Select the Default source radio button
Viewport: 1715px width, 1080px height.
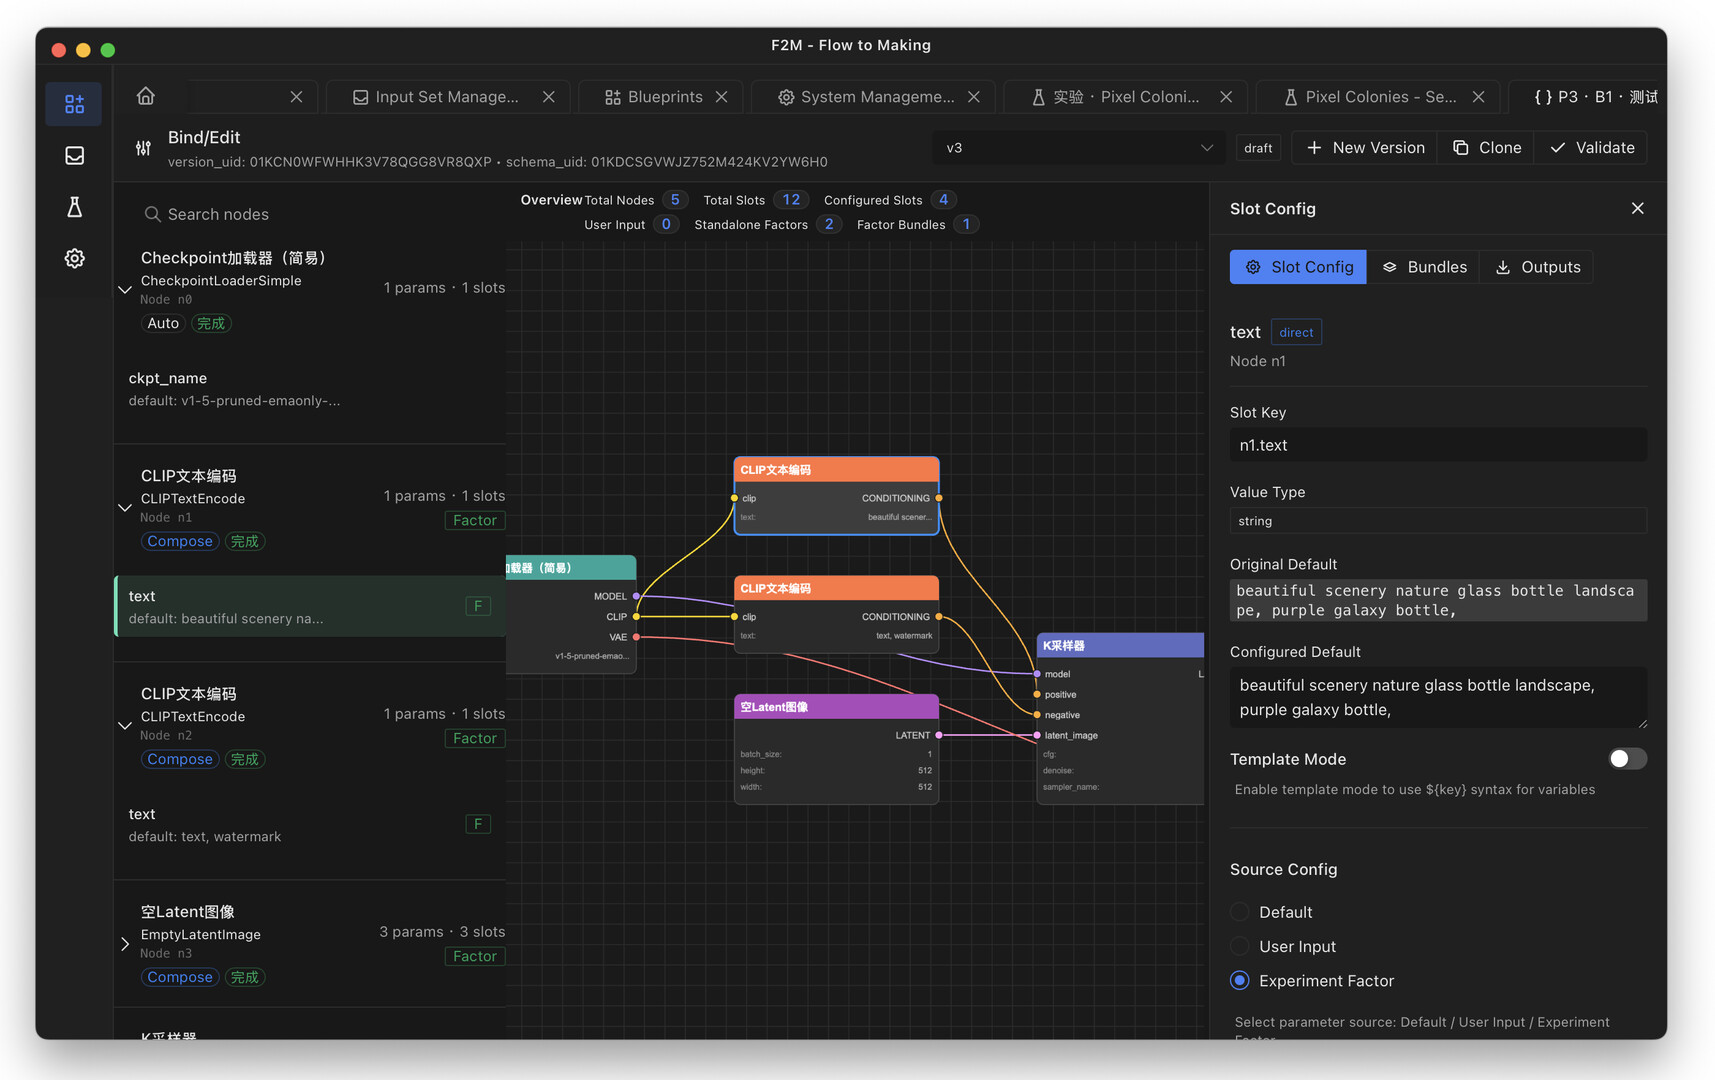pos(1239,911)
